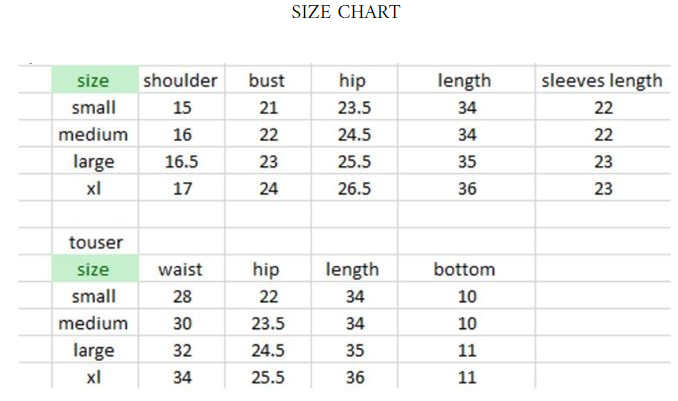Image resolution: width=678 pixels, height=401 pixels.
Task: Click the large waist value 32
Action: [x=181, y=350]
